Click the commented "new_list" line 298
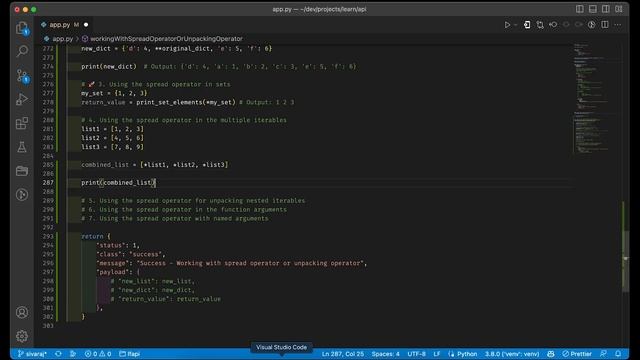Screen dimensions: 640x360 pos(153,281)
